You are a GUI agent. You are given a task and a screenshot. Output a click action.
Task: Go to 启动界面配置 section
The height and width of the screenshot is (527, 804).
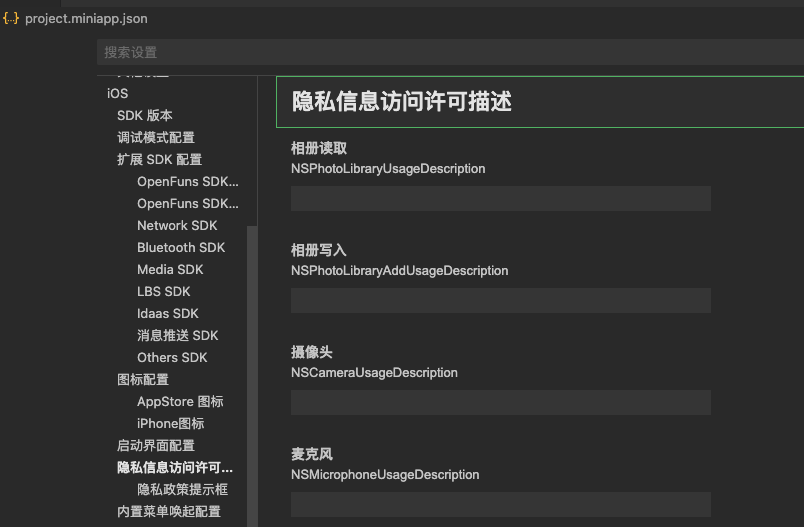tap(156, 445)
